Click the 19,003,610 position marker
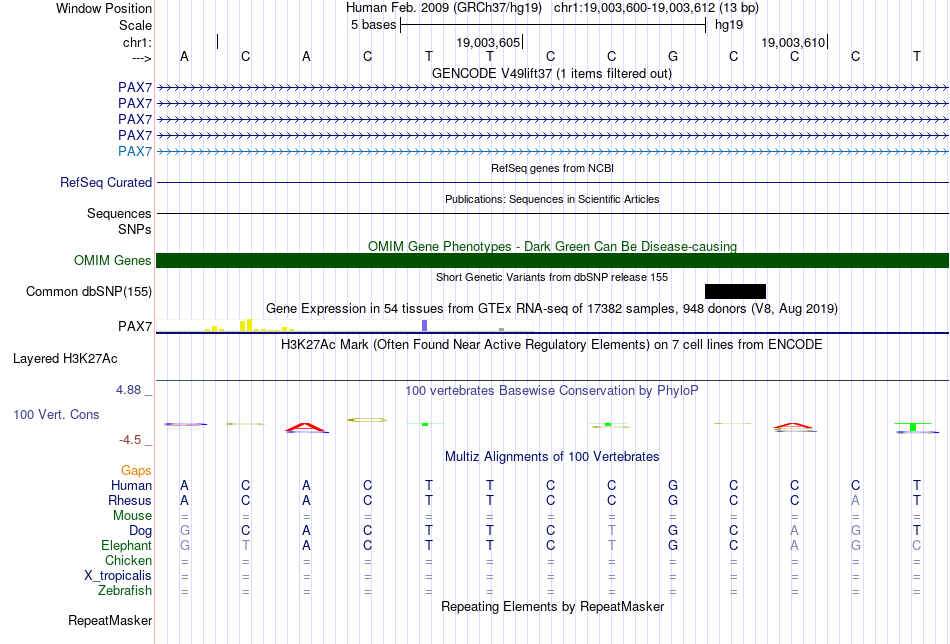 793,42
